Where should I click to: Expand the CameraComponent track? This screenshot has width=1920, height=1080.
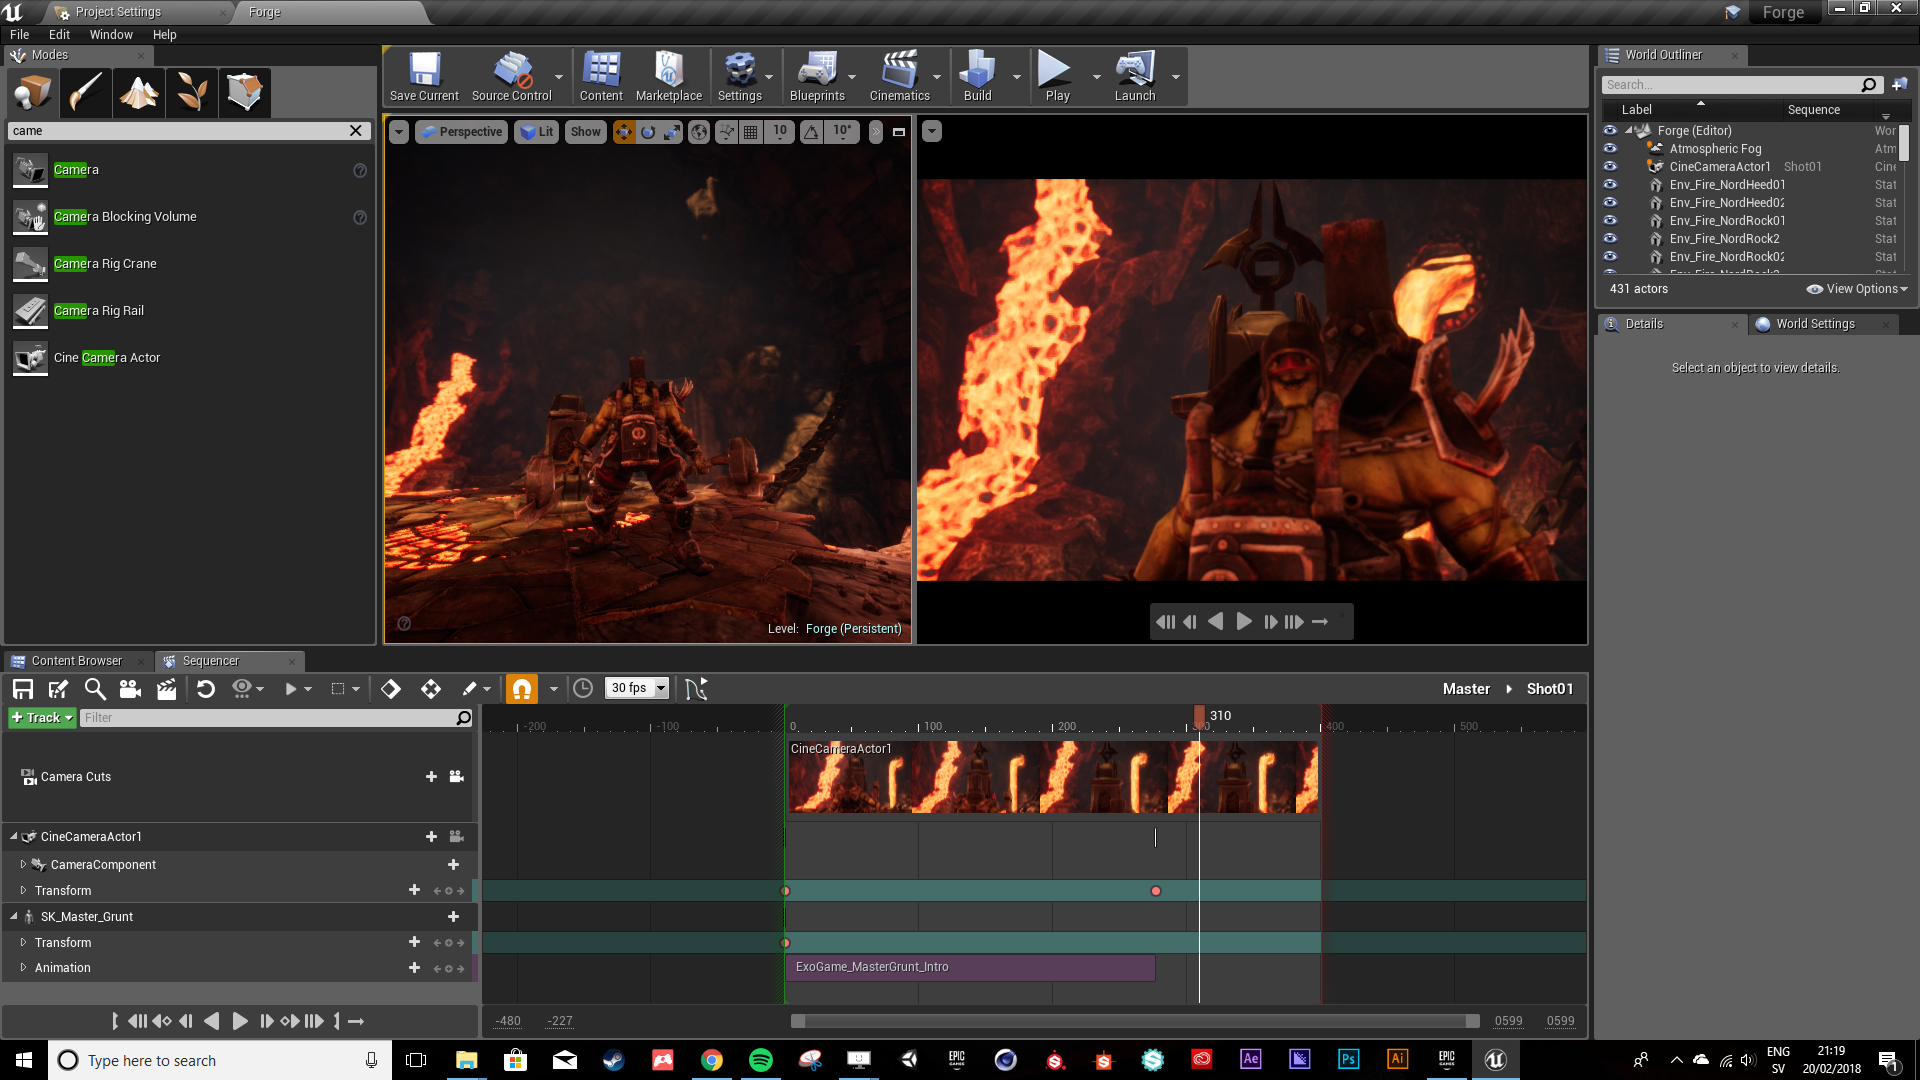(x=23, y=865)
